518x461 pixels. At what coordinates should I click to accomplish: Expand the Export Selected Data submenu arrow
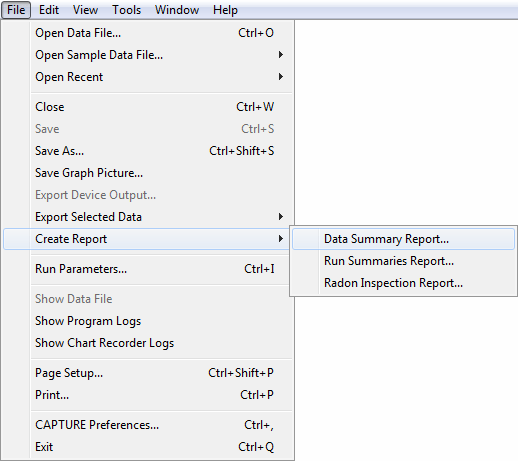(x=281, y=217)
